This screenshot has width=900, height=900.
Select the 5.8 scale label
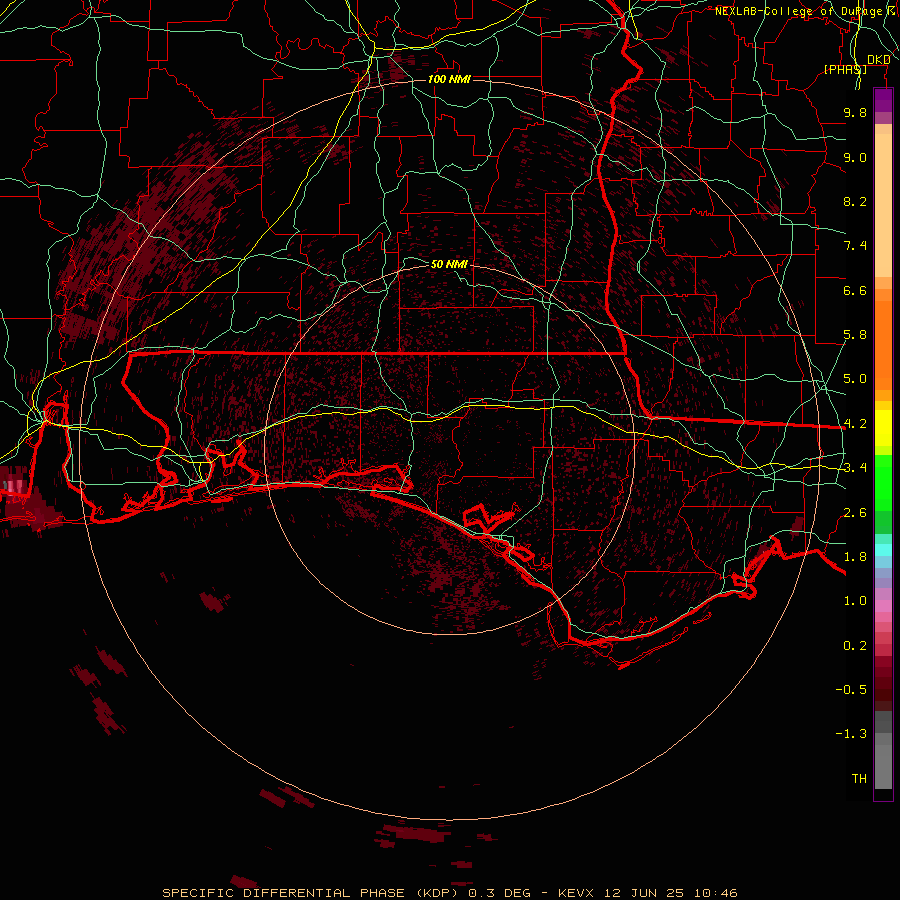pos(855,335)
